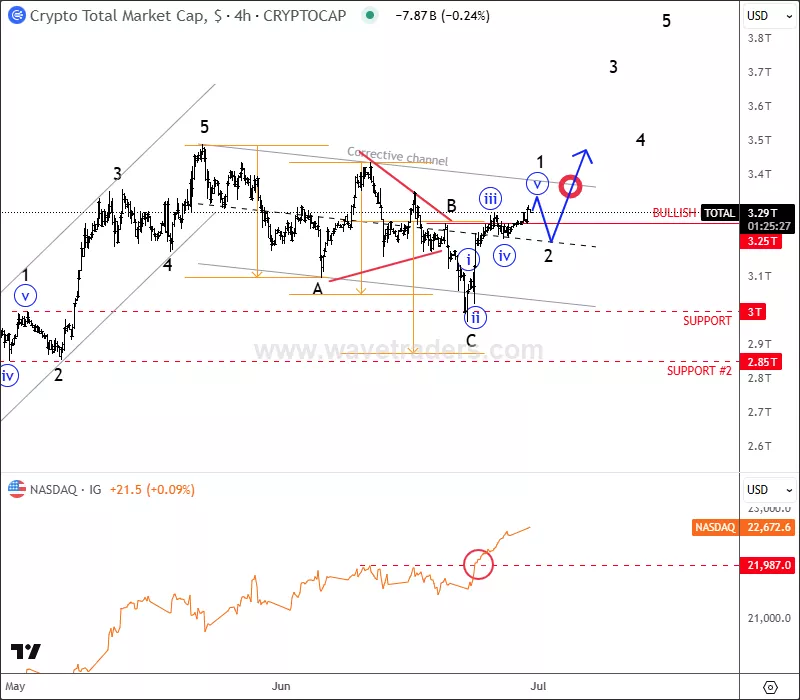Click the green market status dot
The height and width of the screenshot is (700, 800).
(371, 16)
